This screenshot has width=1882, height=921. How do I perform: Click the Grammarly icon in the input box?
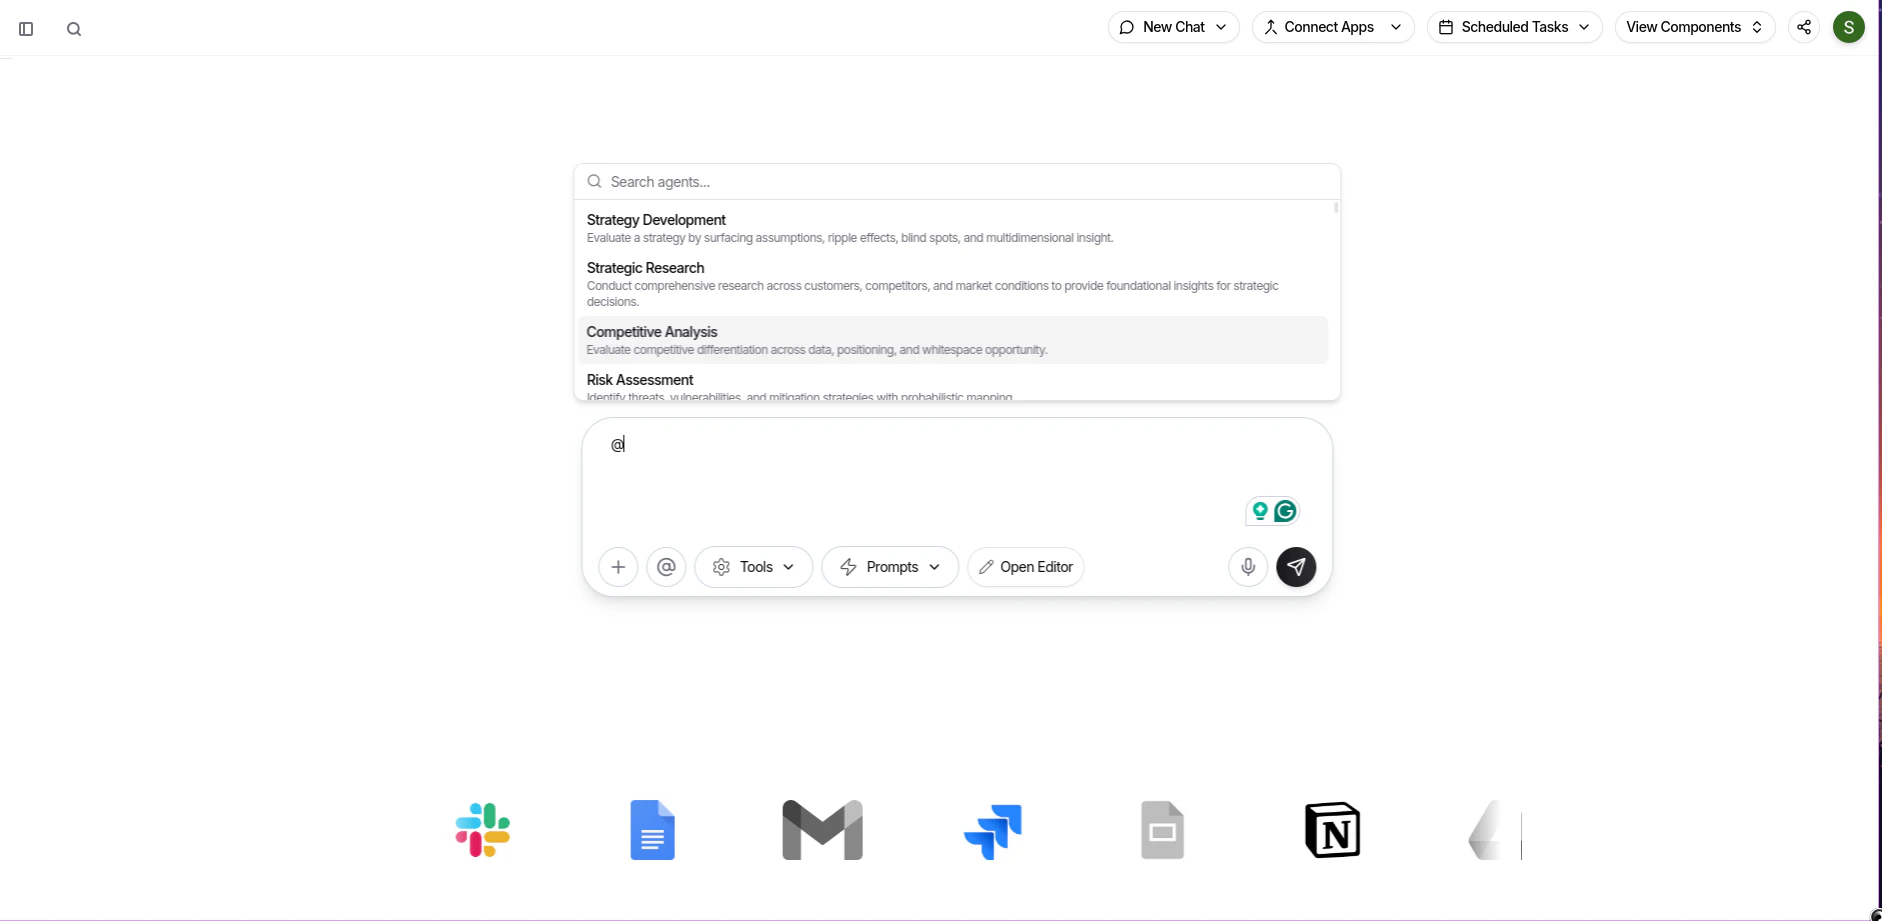click(x=1286, y=510)
